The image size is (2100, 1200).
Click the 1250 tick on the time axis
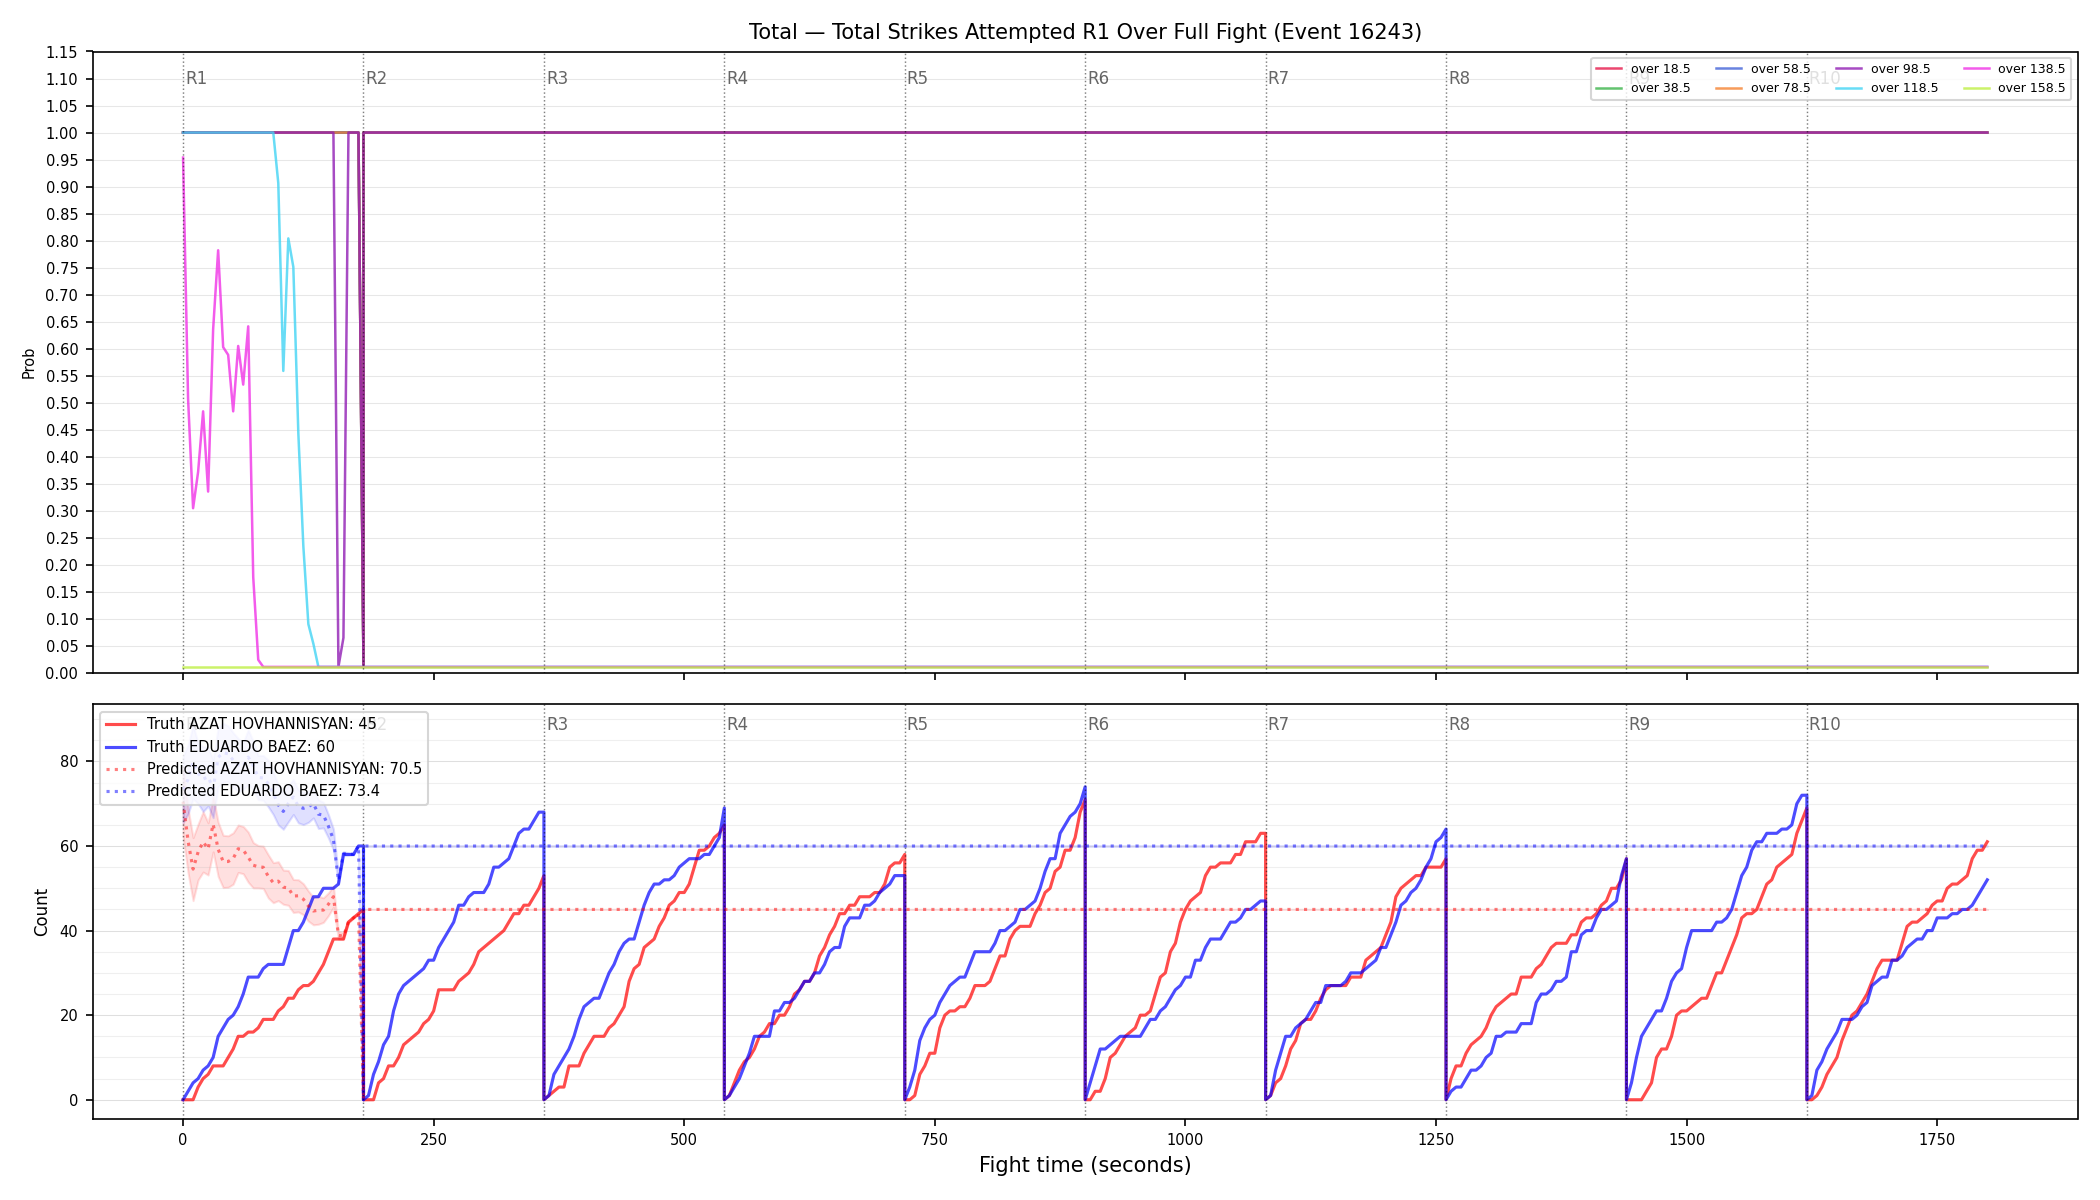(x=1436, y=1138)
